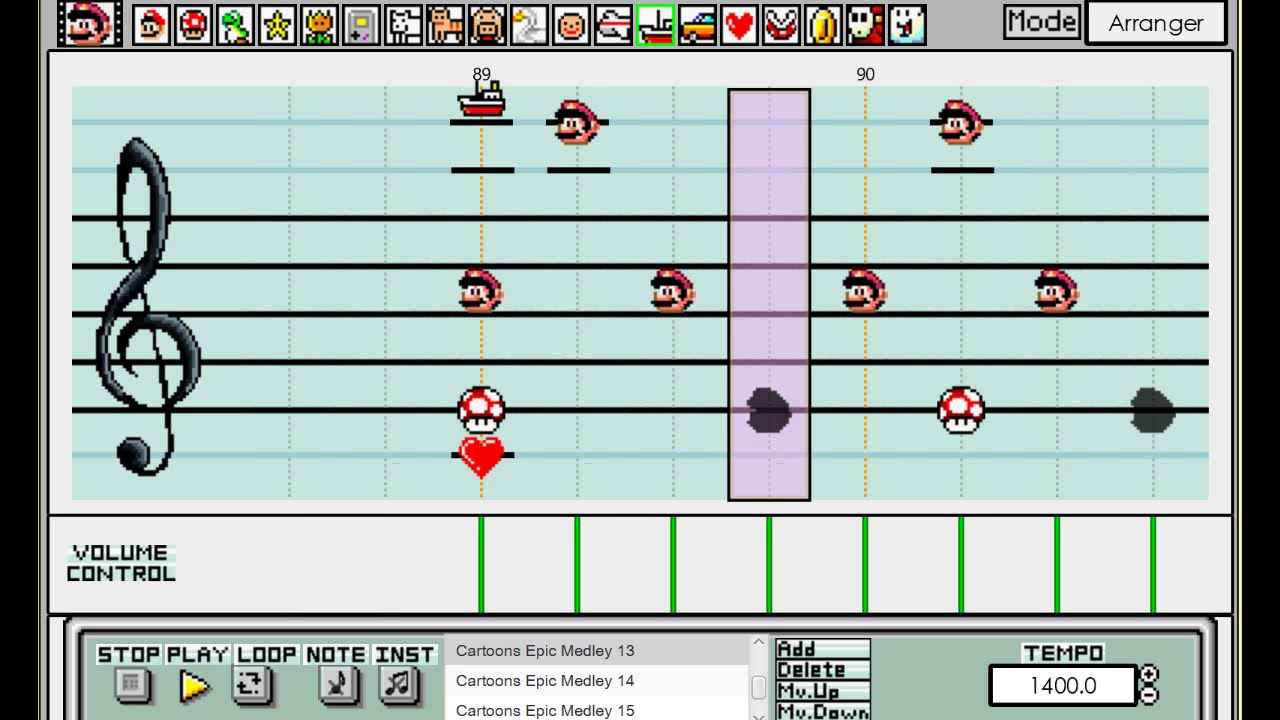
Task: Select the Cat instrument icon
Action: coord(445,25)
